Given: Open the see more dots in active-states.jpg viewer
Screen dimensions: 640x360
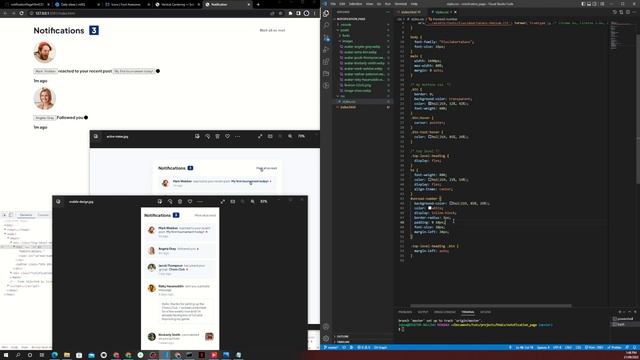Looking at the screenshot, I should [x=238, y=136].
